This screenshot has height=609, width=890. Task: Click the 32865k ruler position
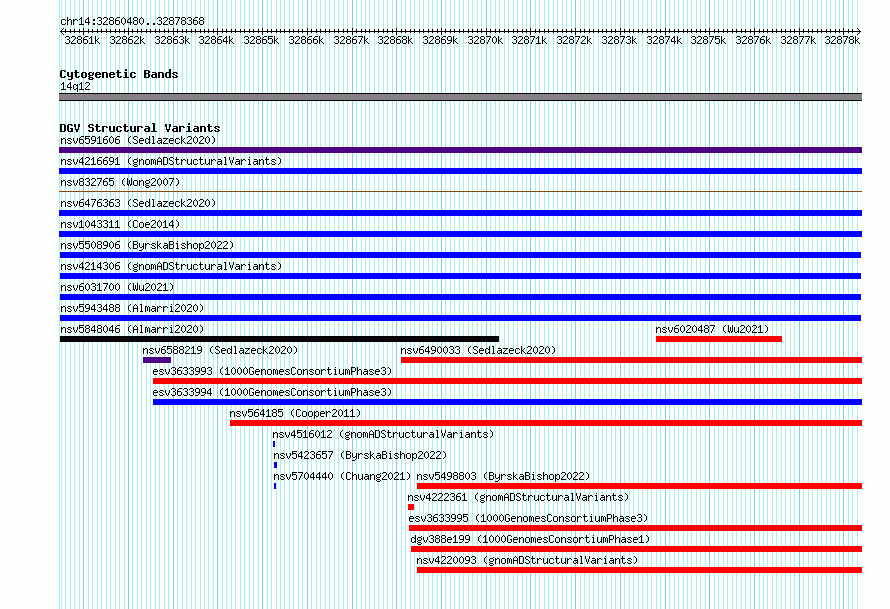(x=261, y=40)
